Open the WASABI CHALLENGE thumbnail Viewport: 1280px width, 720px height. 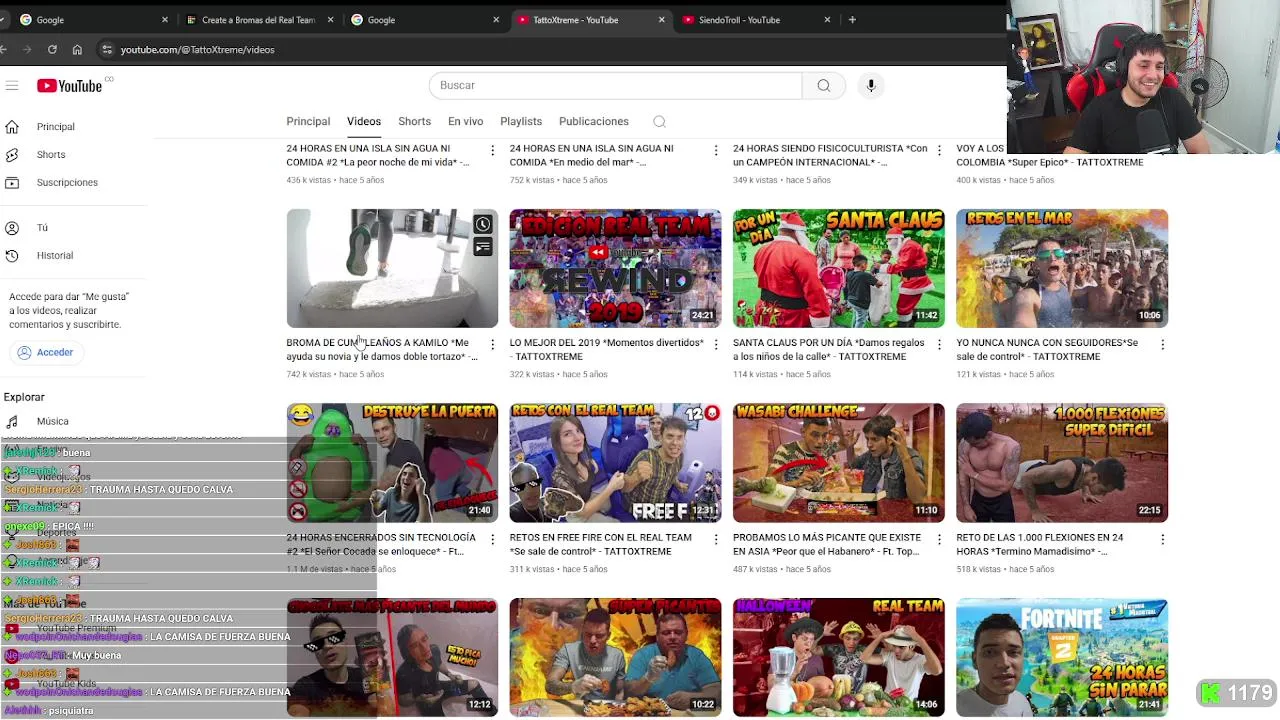838,463
